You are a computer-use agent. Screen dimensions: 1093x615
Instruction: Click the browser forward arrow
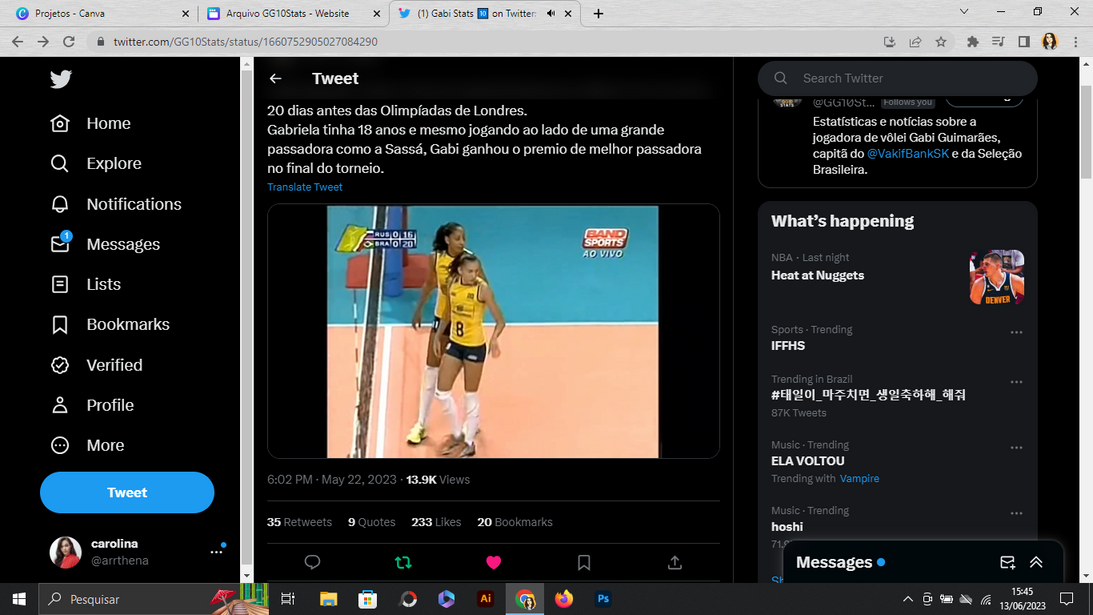(x=43, y=42)
